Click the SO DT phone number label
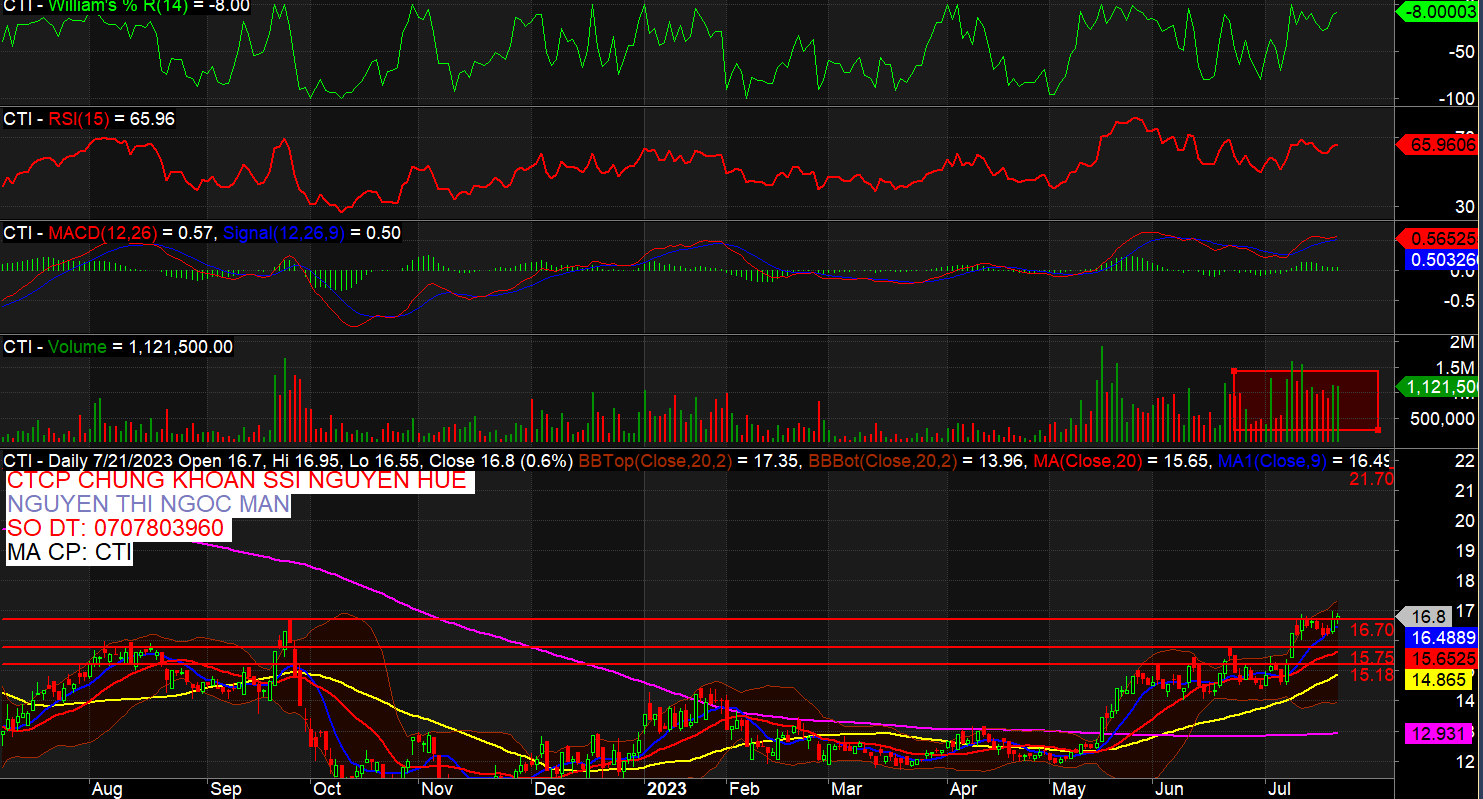The width and height of the screenshot is (1483, 799). coord(115,528)
